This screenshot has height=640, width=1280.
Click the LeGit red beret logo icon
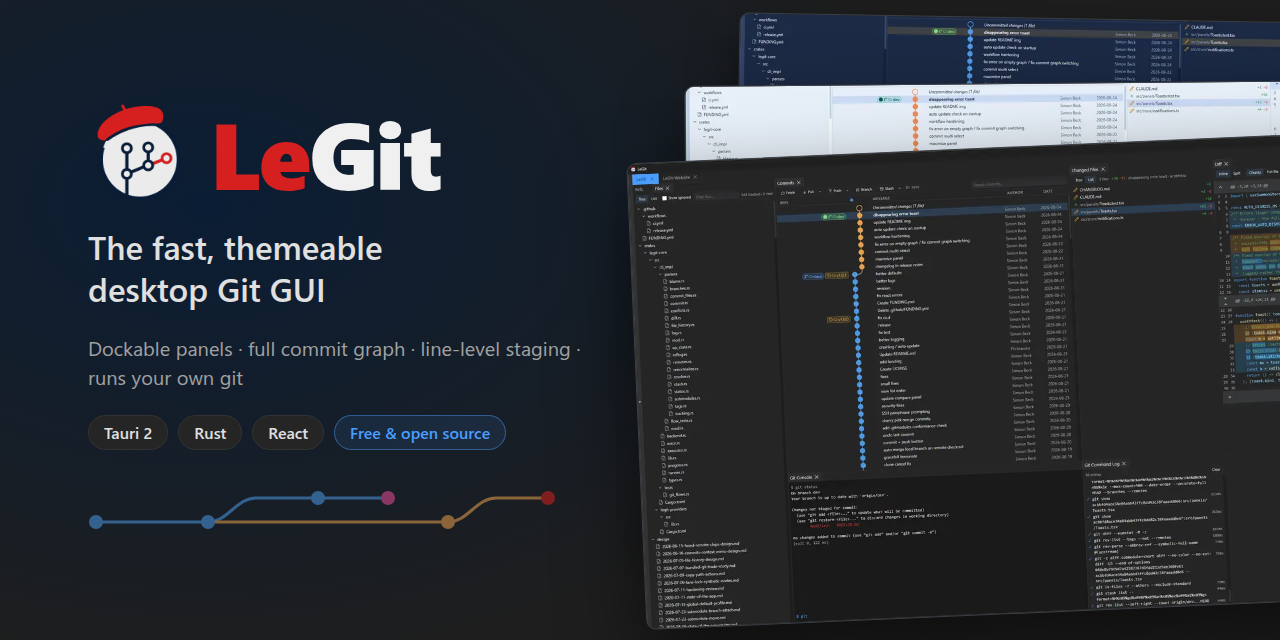point(138,151)
